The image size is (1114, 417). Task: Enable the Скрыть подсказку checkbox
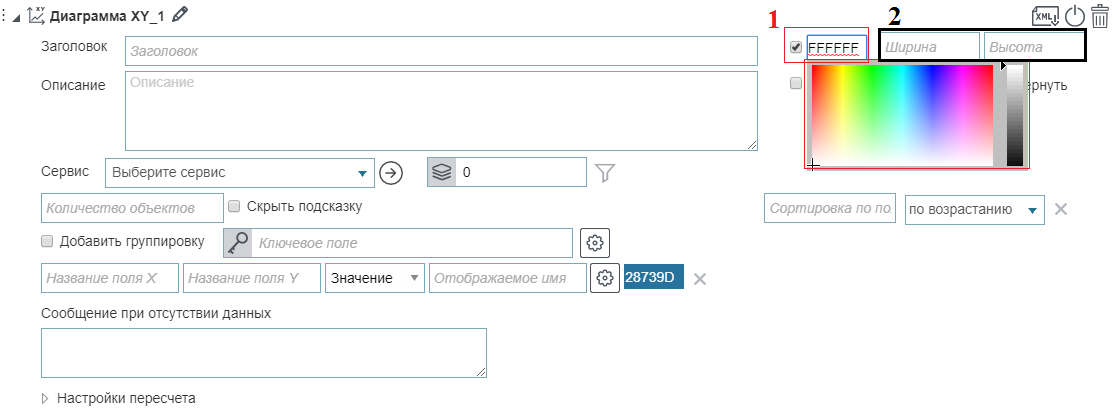[x=234, y=206]
